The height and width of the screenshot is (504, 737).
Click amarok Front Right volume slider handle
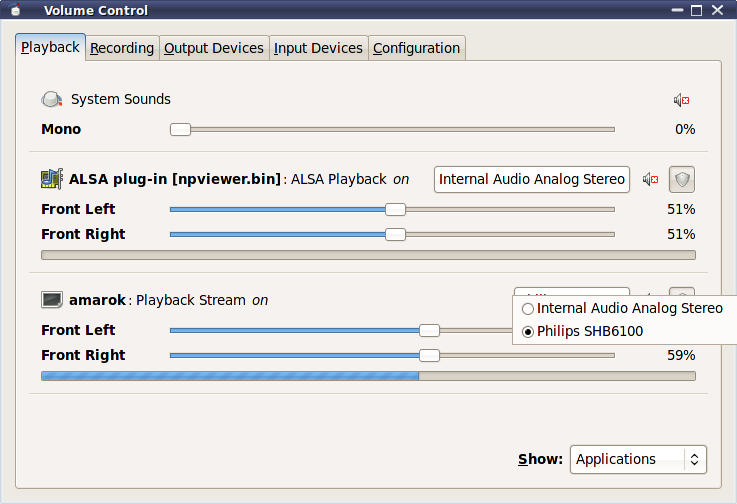click(x=429, y=355)
